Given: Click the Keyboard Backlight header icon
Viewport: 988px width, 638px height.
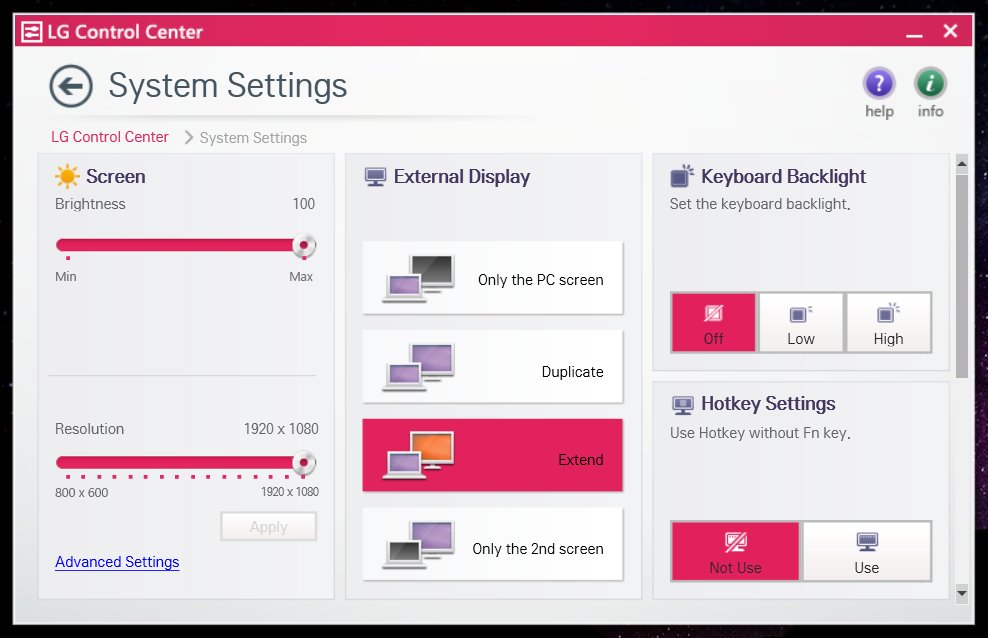Looking at the screenshot, I should pyautogui.click(x=682, y=176).
